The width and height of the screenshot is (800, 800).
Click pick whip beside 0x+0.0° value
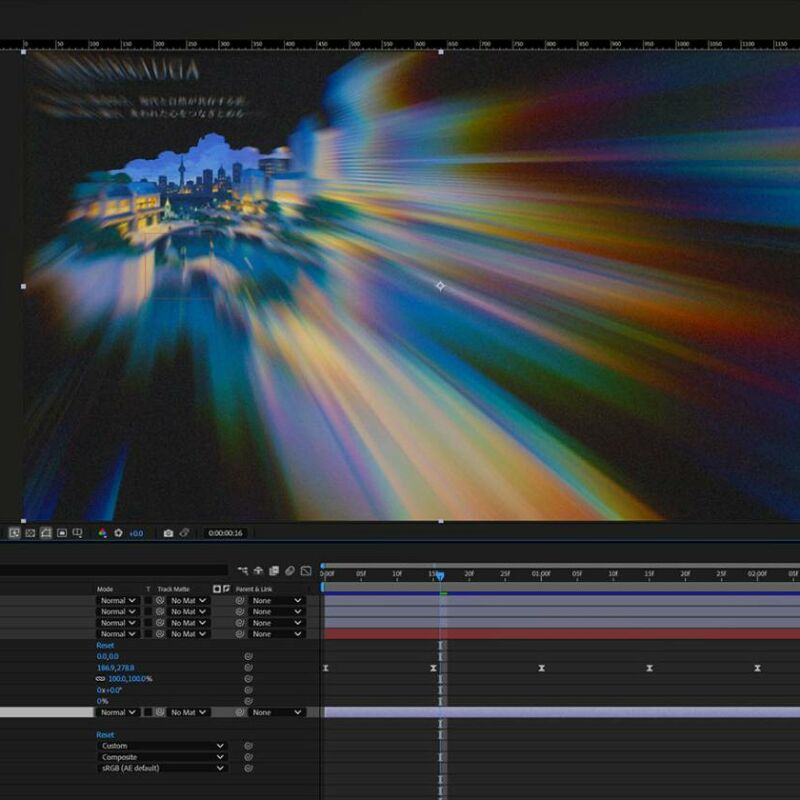point(248,690)
